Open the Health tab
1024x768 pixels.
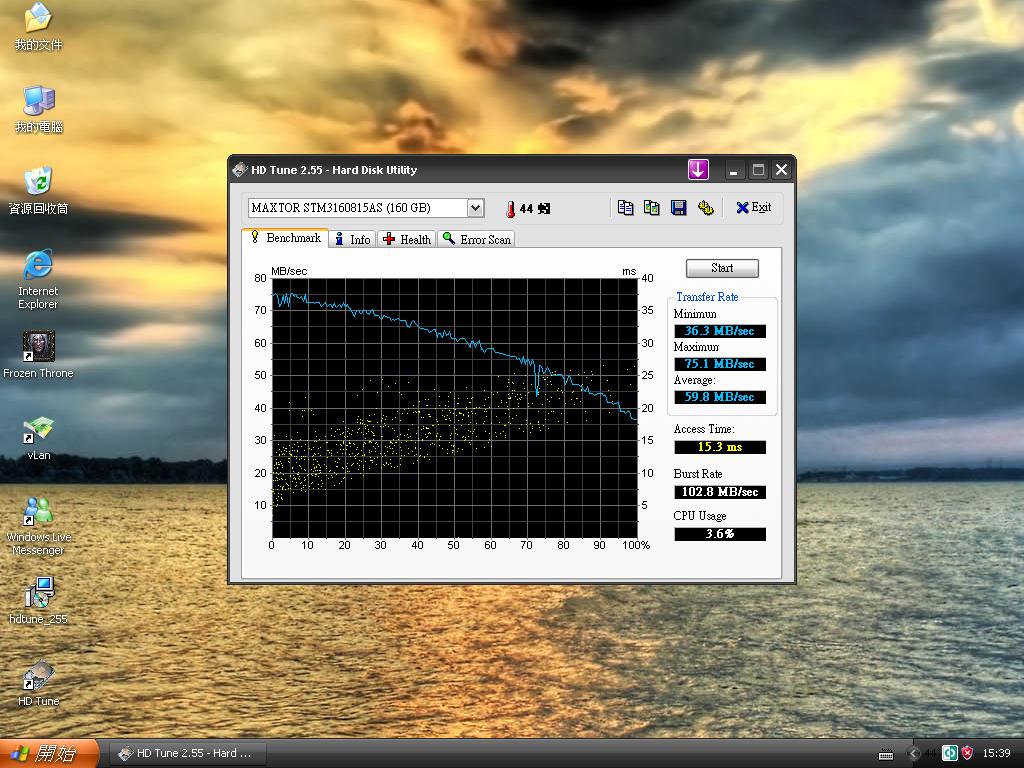[407, 239]
